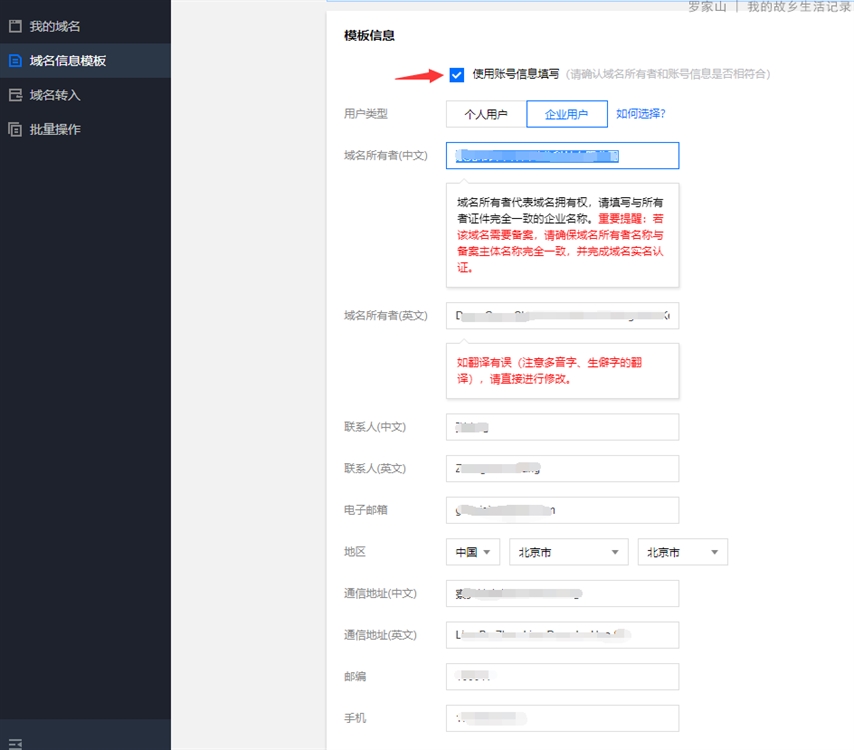854x750 pixels.
Task: Click the 域名转入 sidebar icon
Action: pyautogui.click(x=15, y=95)
